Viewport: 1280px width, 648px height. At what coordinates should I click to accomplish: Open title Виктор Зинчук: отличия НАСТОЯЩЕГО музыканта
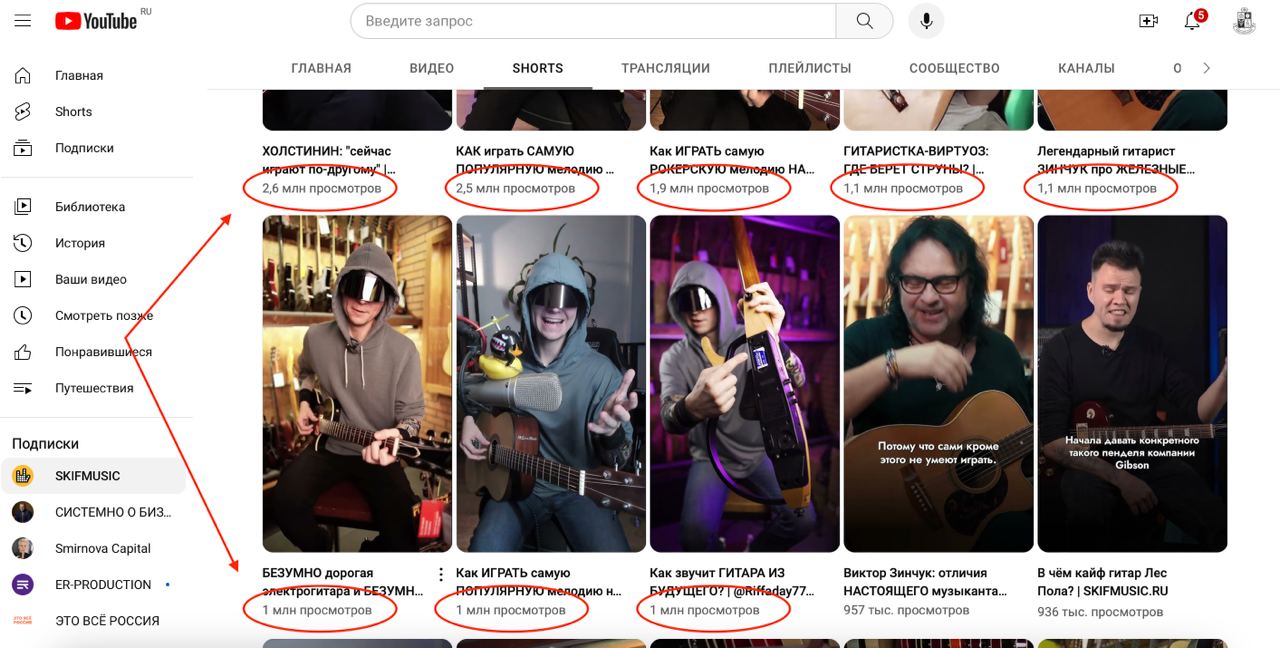926,582
